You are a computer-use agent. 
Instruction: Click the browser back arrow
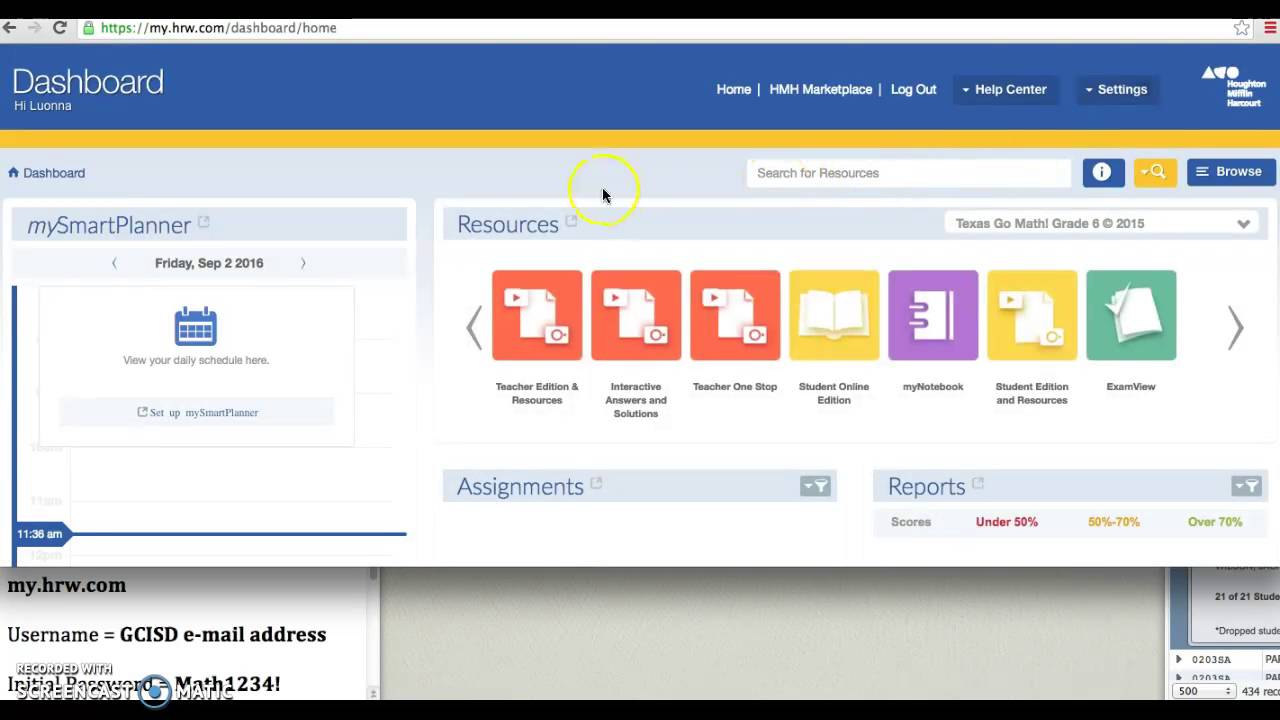coord(10,28)
